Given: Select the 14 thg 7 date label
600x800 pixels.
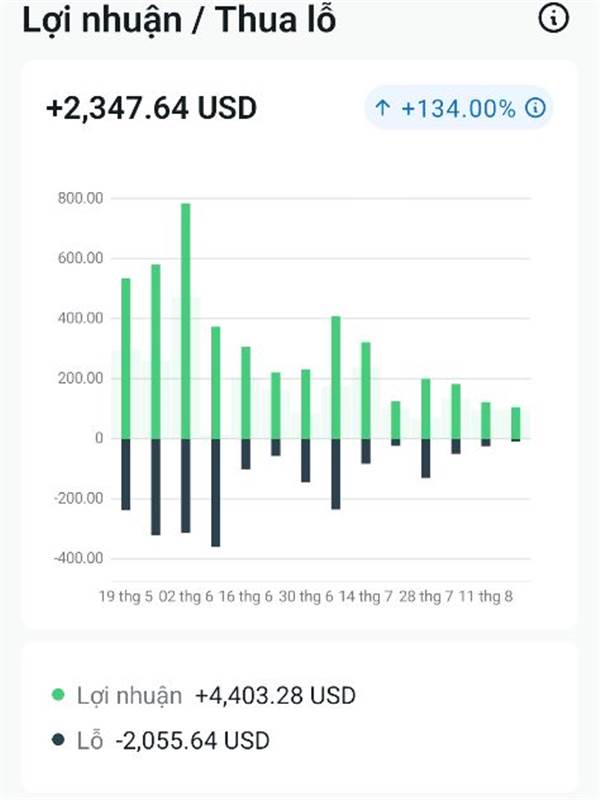Looking at the screenshot, I should tap(365, 596).
